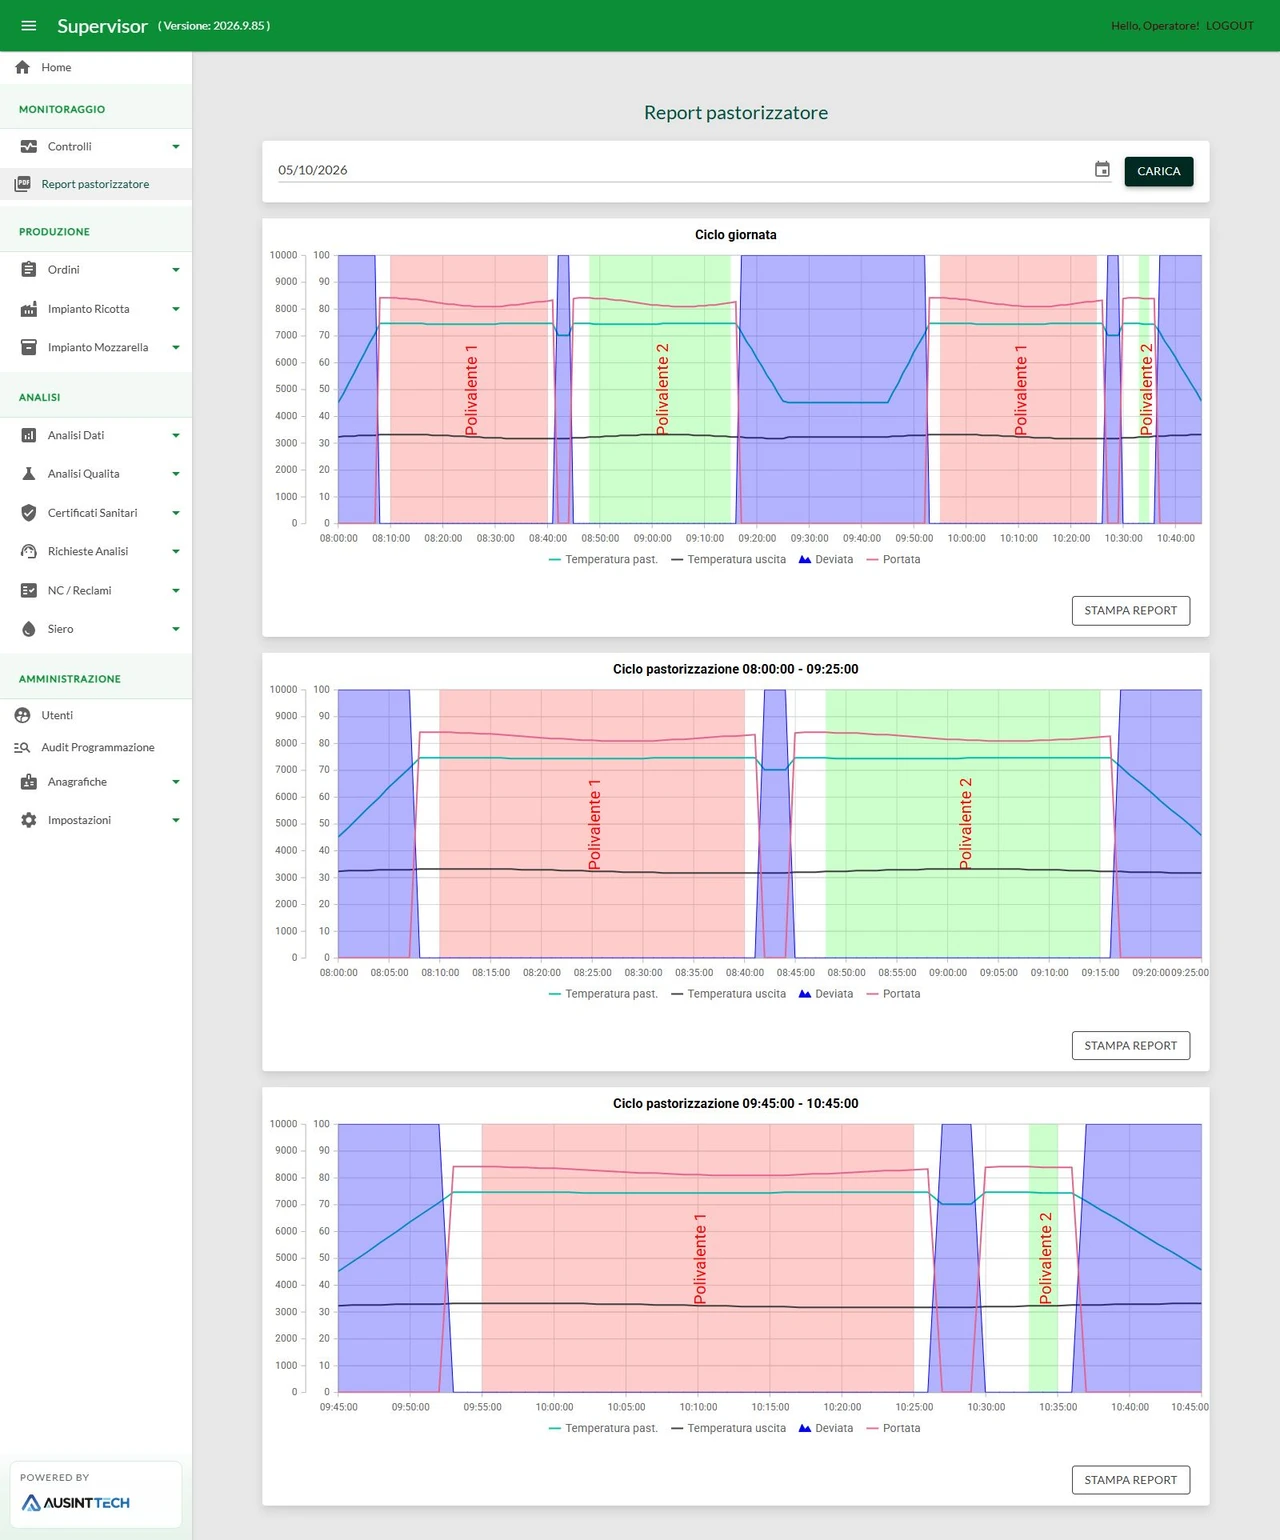Print report for Ciclo giornata chart

tap(1130, 611)
